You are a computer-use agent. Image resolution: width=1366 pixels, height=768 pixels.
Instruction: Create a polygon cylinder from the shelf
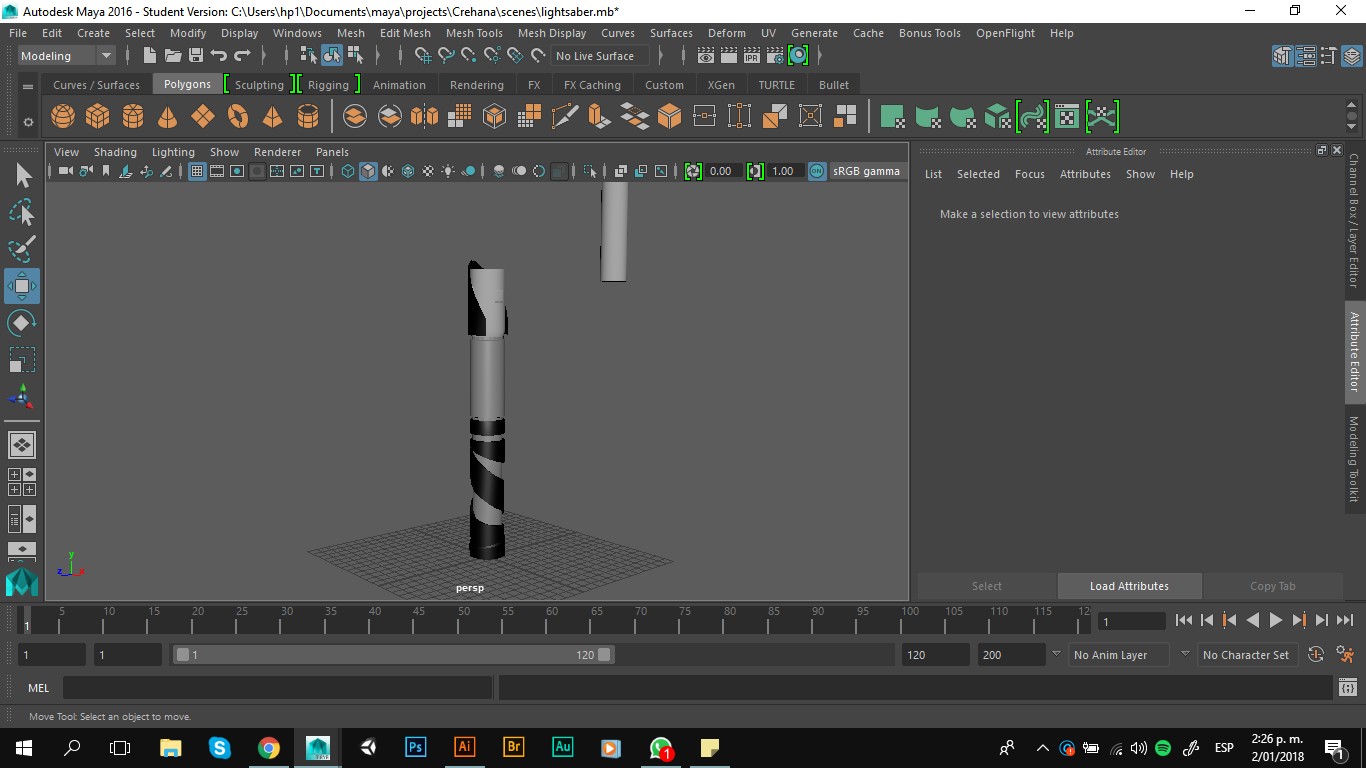point(133,117)
